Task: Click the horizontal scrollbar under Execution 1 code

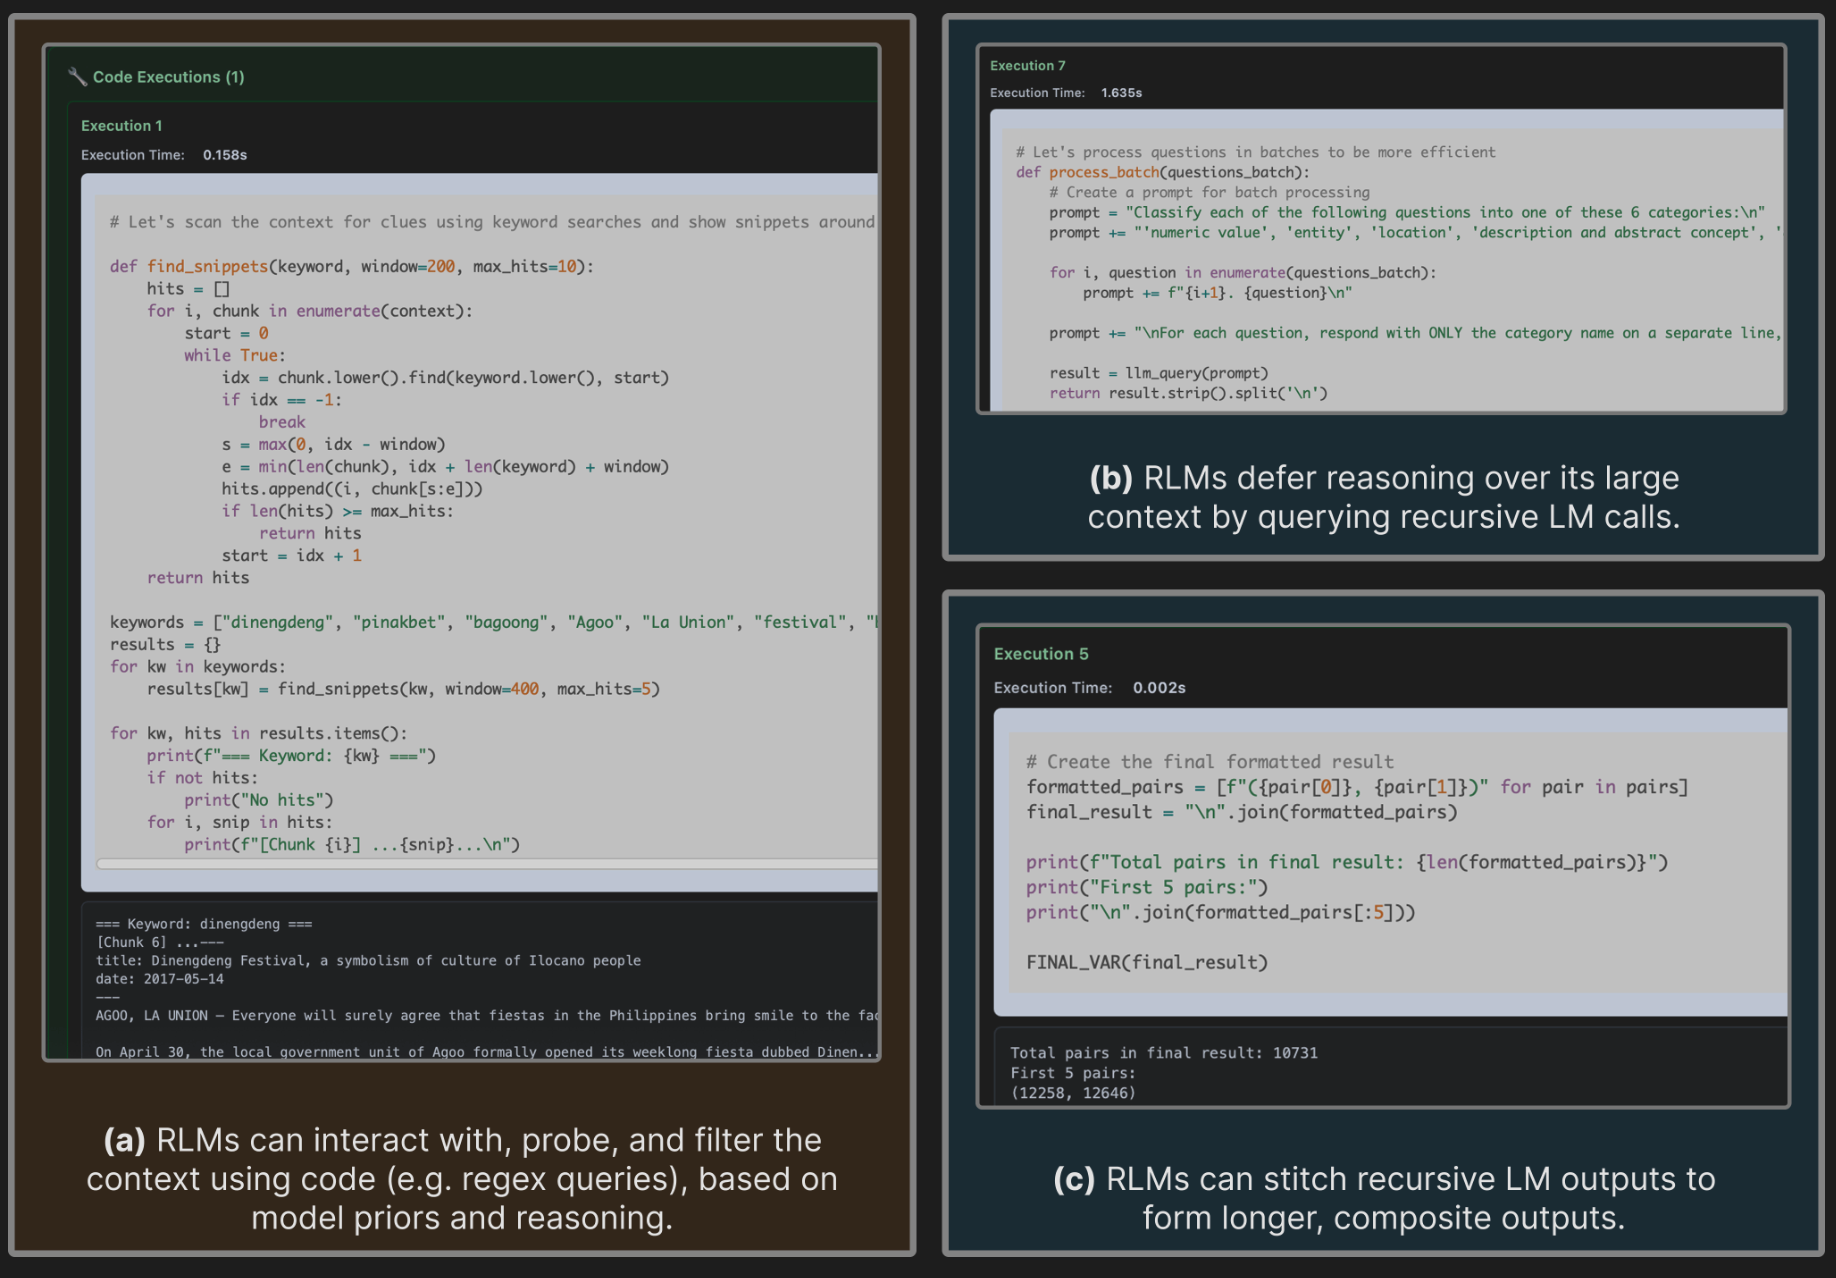Action: [x=486, y=864]
